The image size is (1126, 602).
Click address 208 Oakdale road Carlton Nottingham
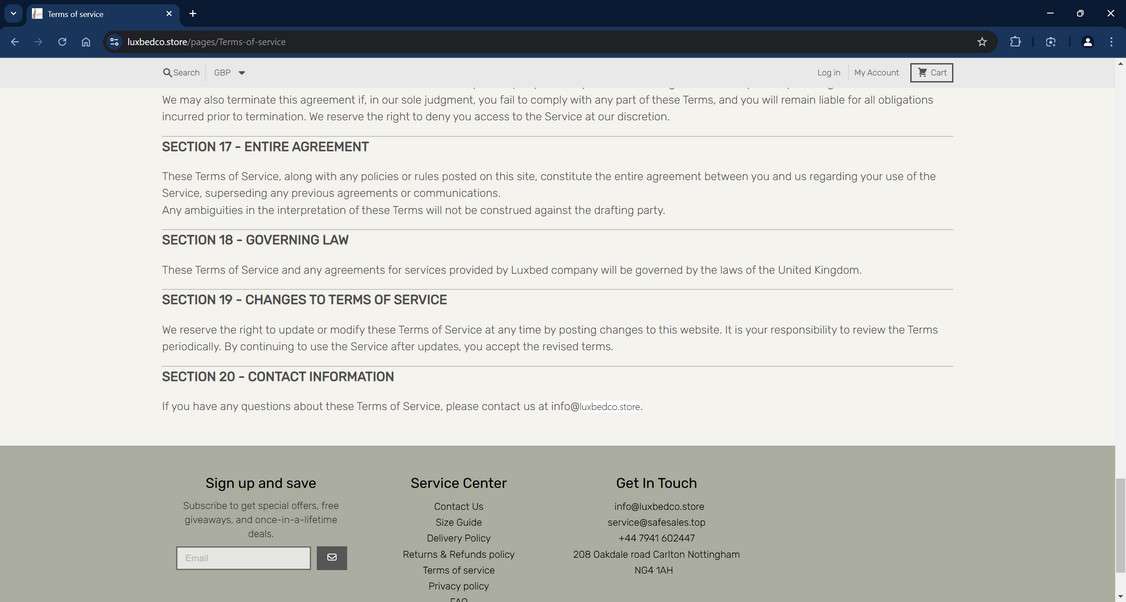(656, 555)
